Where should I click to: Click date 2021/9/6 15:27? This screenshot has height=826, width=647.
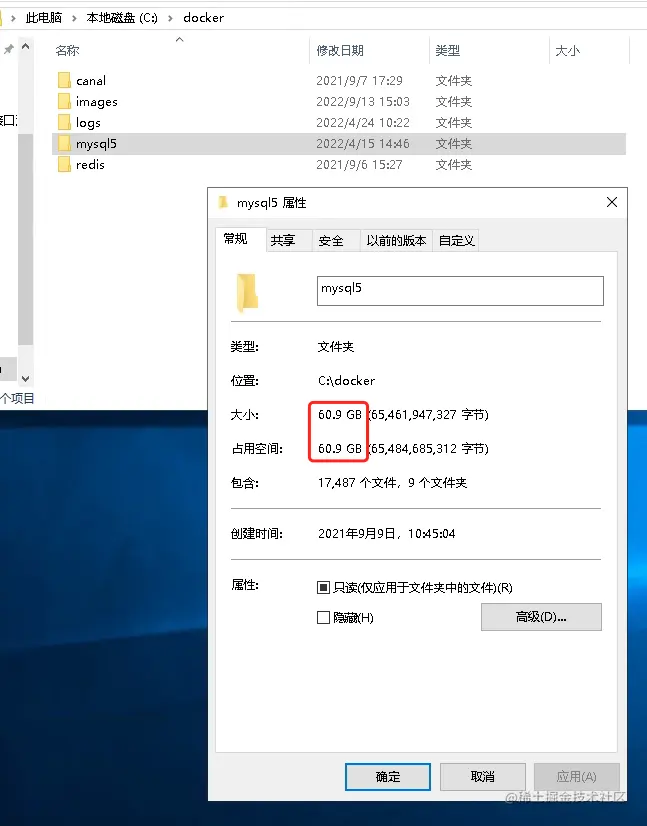click(x=359, y=165)
